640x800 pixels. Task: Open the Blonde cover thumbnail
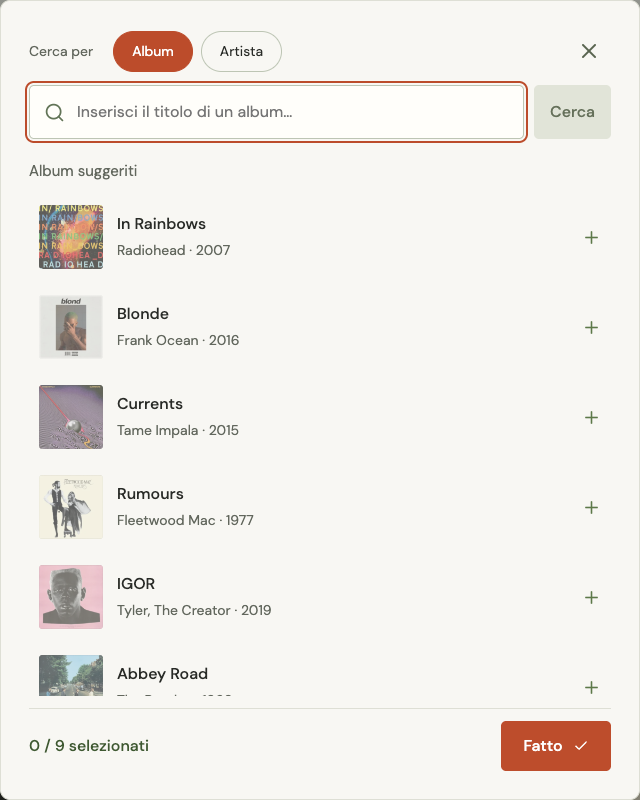(71, 327)
